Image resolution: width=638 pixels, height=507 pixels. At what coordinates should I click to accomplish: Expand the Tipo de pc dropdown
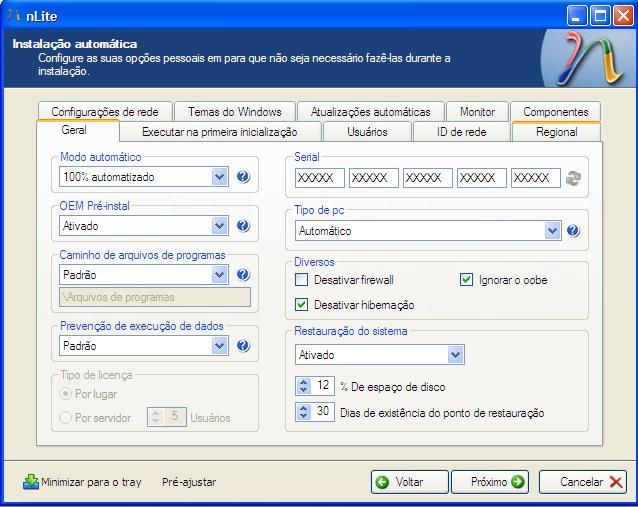coord(552,231)
